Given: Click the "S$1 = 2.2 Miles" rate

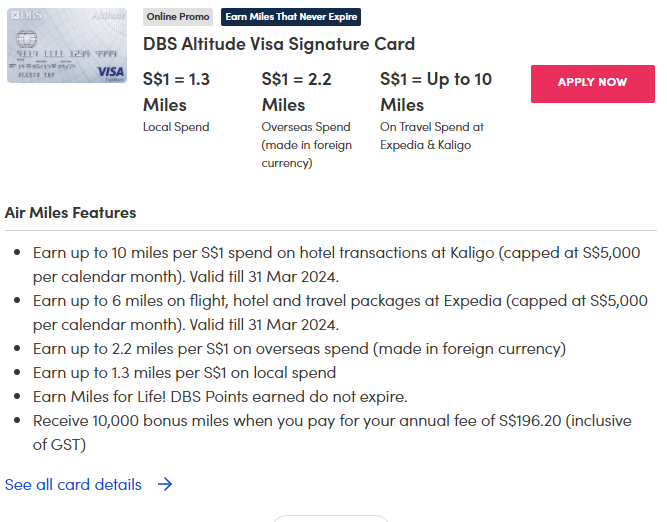Looking at the screenshot, I should click(x=296, y=91).
